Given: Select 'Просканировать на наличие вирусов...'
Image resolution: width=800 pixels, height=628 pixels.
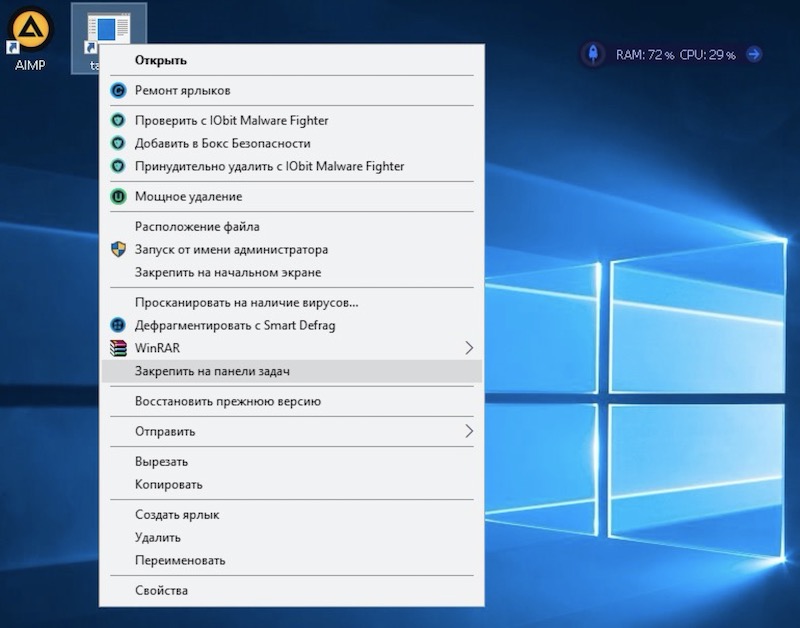Looking at the screenshot, I should (292, 303).
